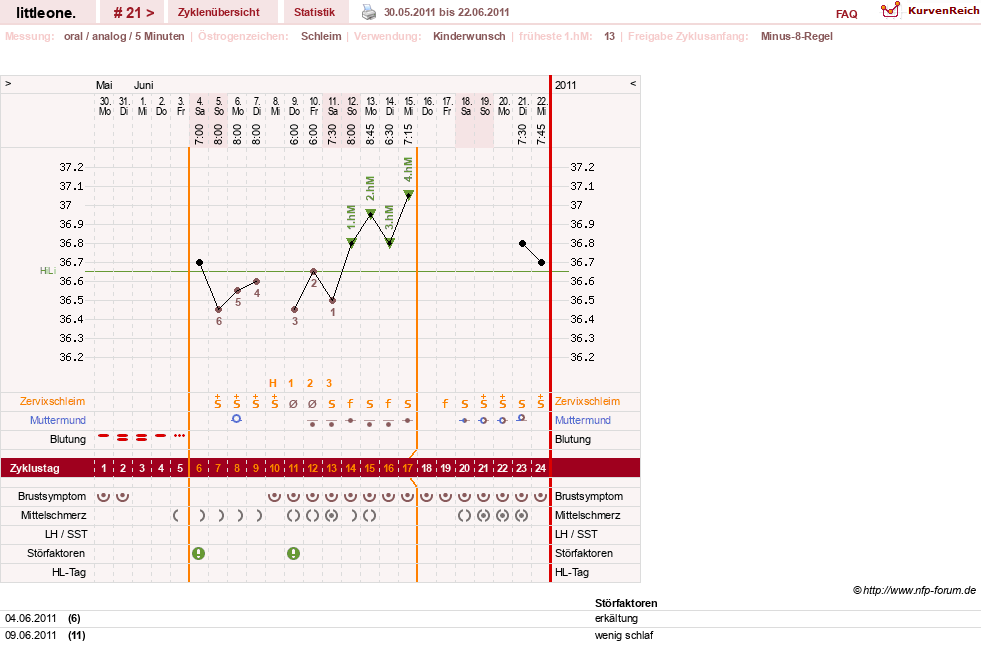Go to next cycle with the > after #21

(x=150, y=13)
